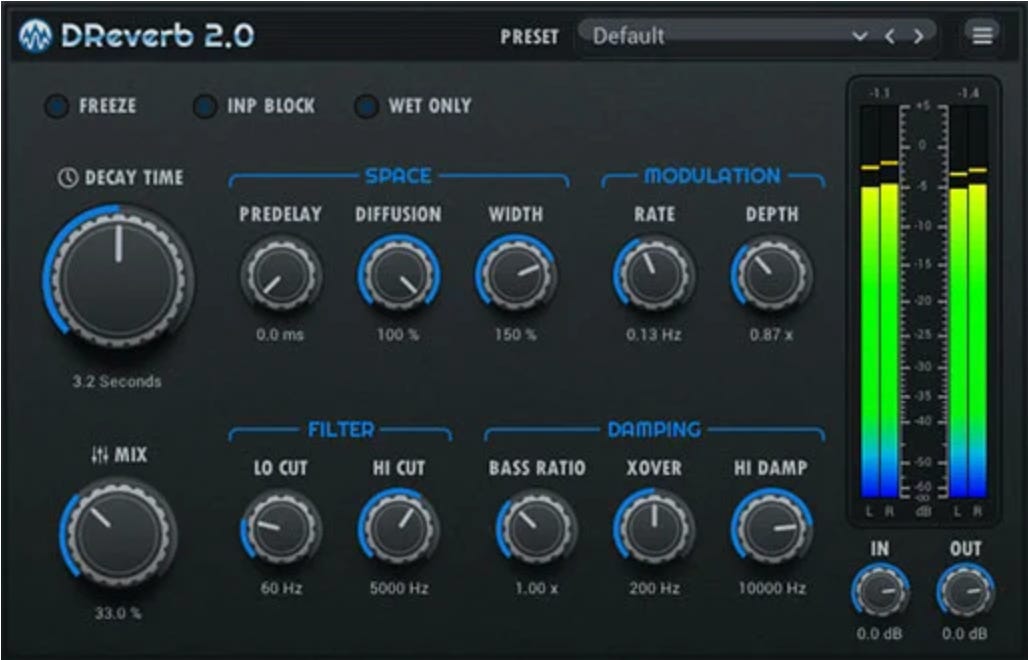The image size is (1028, 660).
Task: Go to the previous preset arrow
Action: click(x=890, y=36)
